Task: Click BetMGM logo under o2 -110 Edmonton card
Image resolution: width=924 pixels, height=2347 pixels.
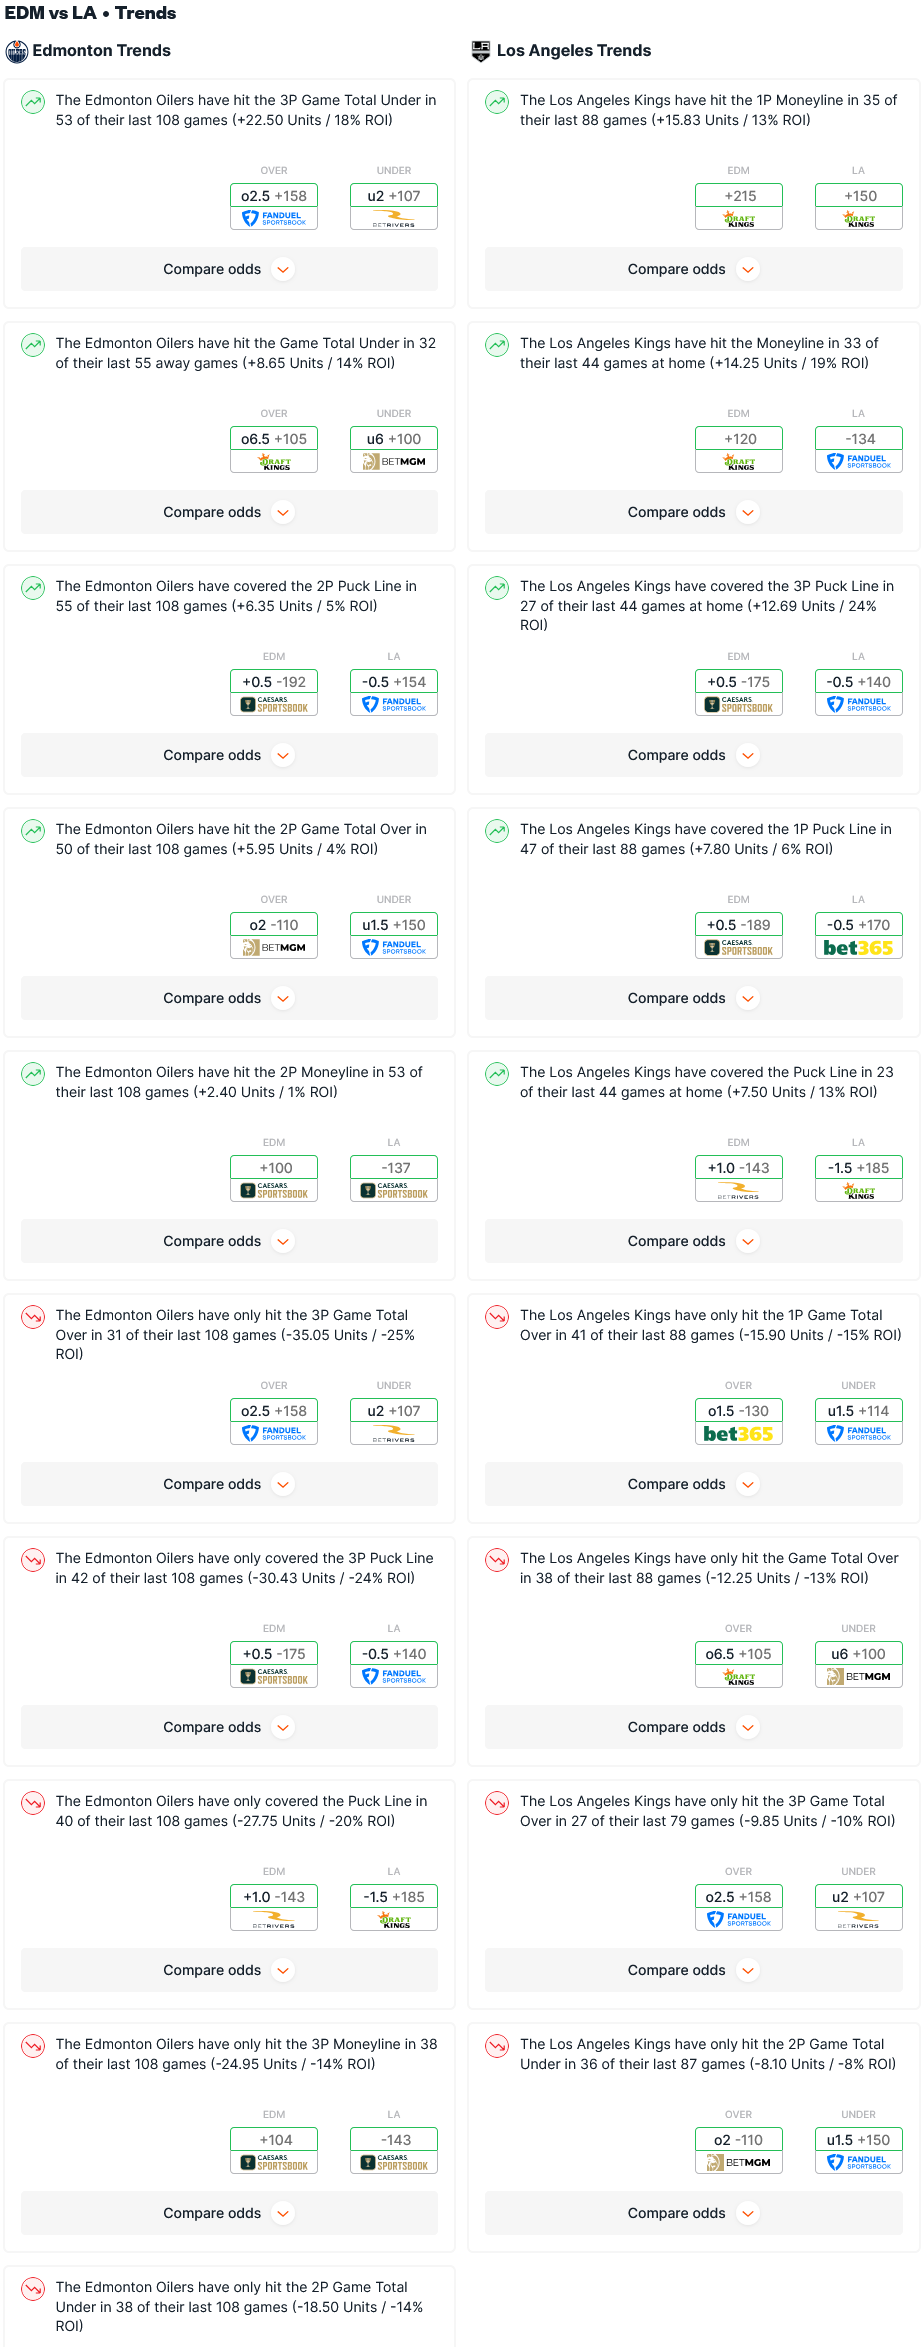Action: 274,948
